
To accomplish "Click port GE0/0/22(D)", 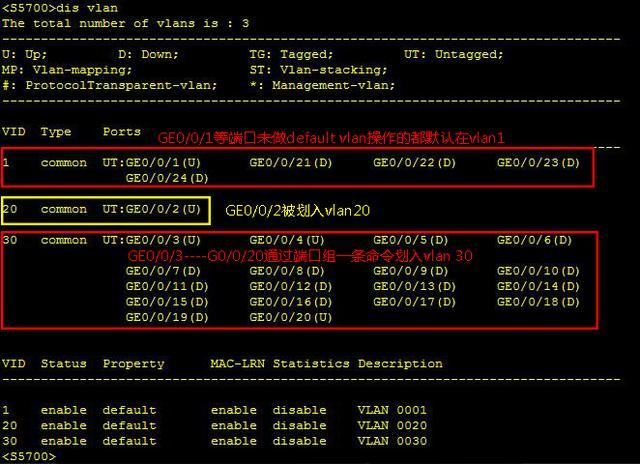I will point(414,163).
